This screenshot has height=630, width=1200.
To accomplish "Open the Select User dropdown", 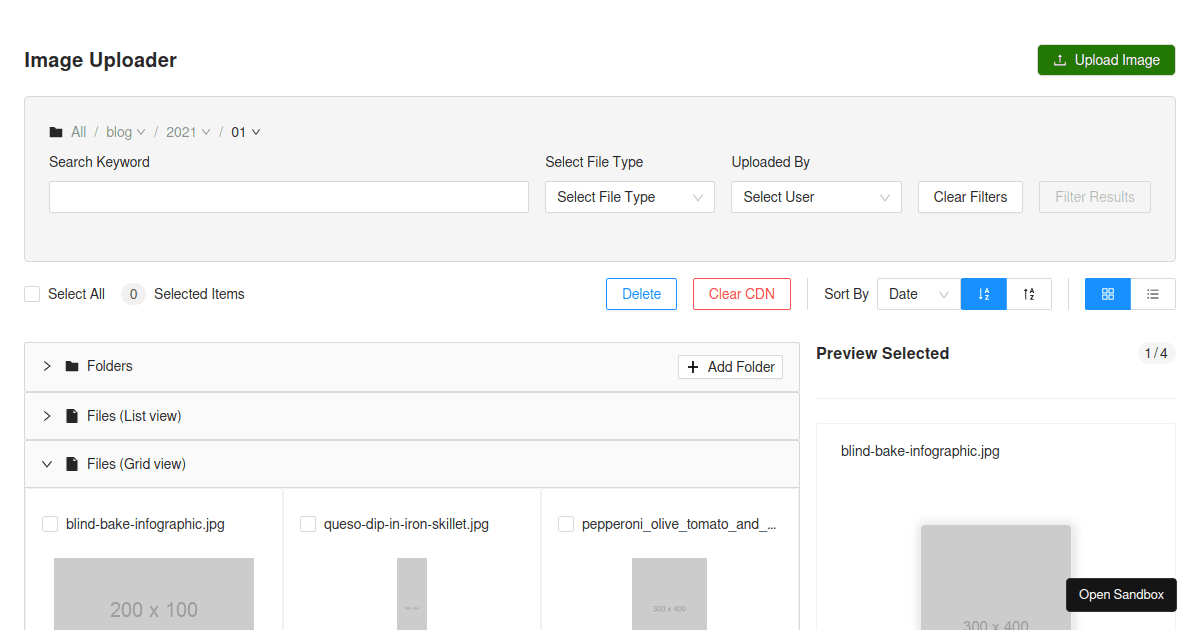I will 816,197.
